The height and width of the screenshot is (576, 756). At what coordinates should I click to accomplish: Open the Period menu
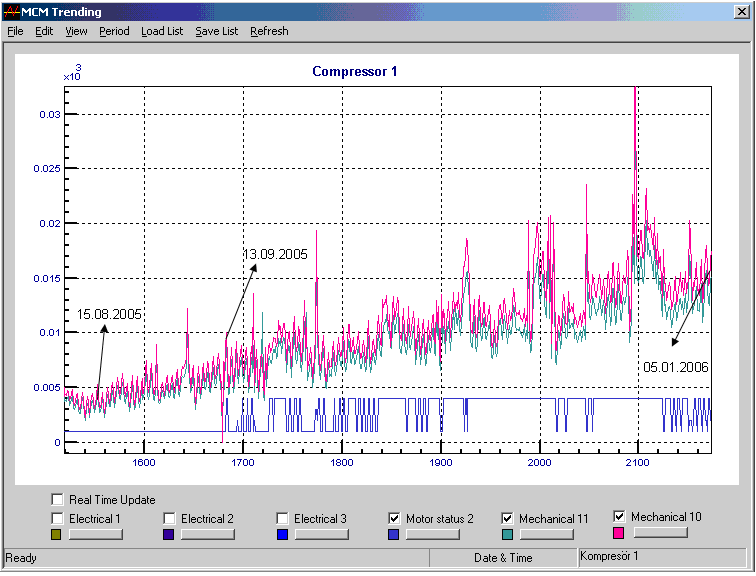[114, 31]
